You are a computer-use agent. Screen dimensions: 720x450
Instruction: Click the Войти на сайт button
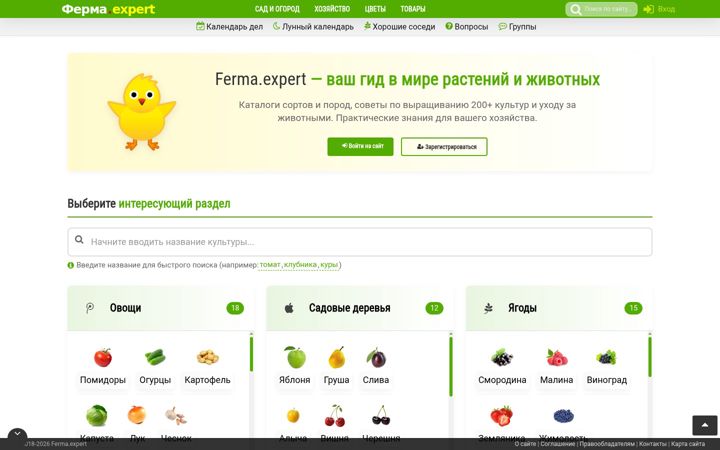[360, 146]
